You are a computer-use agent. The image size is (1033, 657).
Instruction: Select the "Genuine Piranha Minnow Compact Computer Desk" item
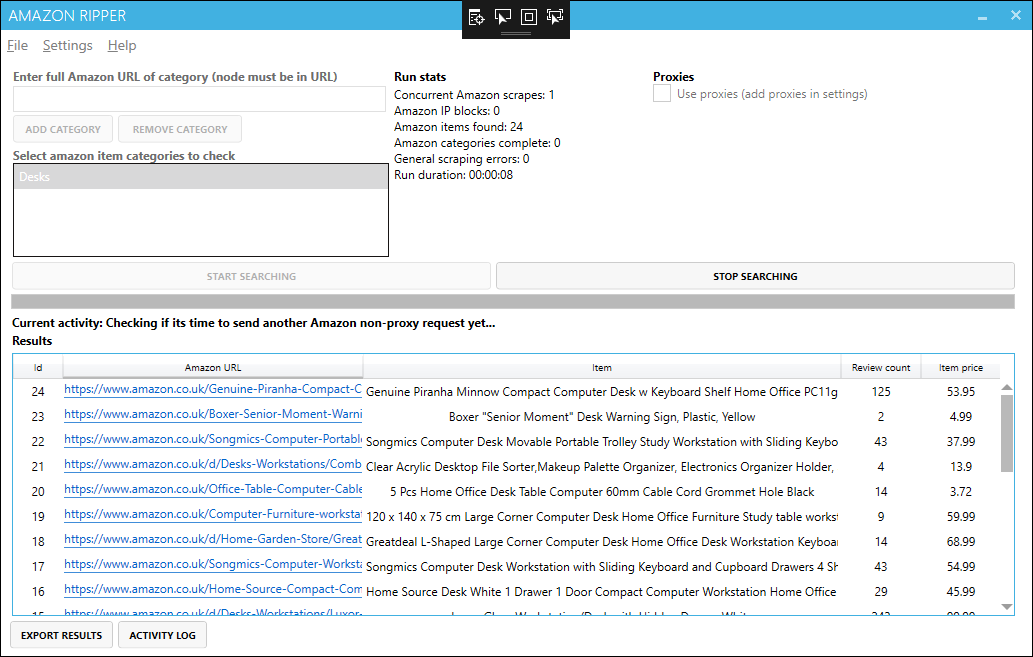coord(601,391)
